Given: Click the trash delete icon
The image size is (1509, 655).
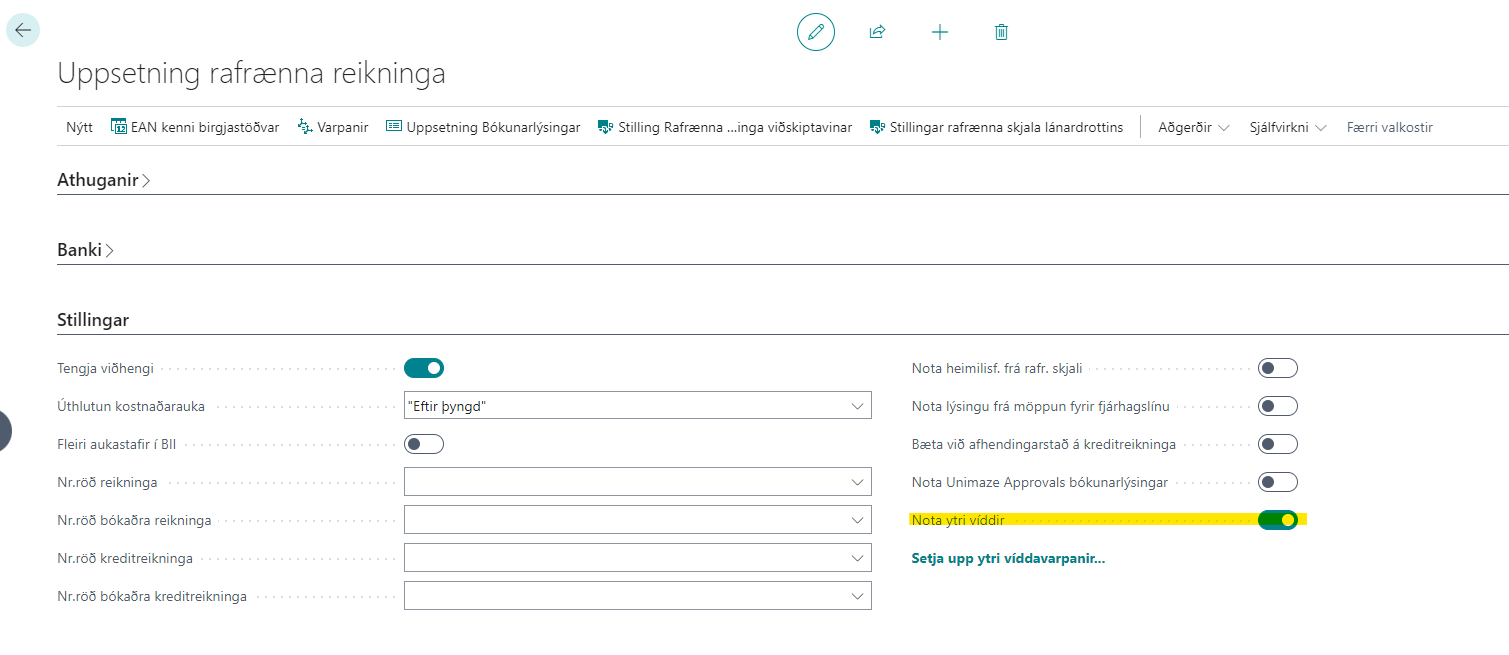Looking at the screenshot, I should (1001, 32).
